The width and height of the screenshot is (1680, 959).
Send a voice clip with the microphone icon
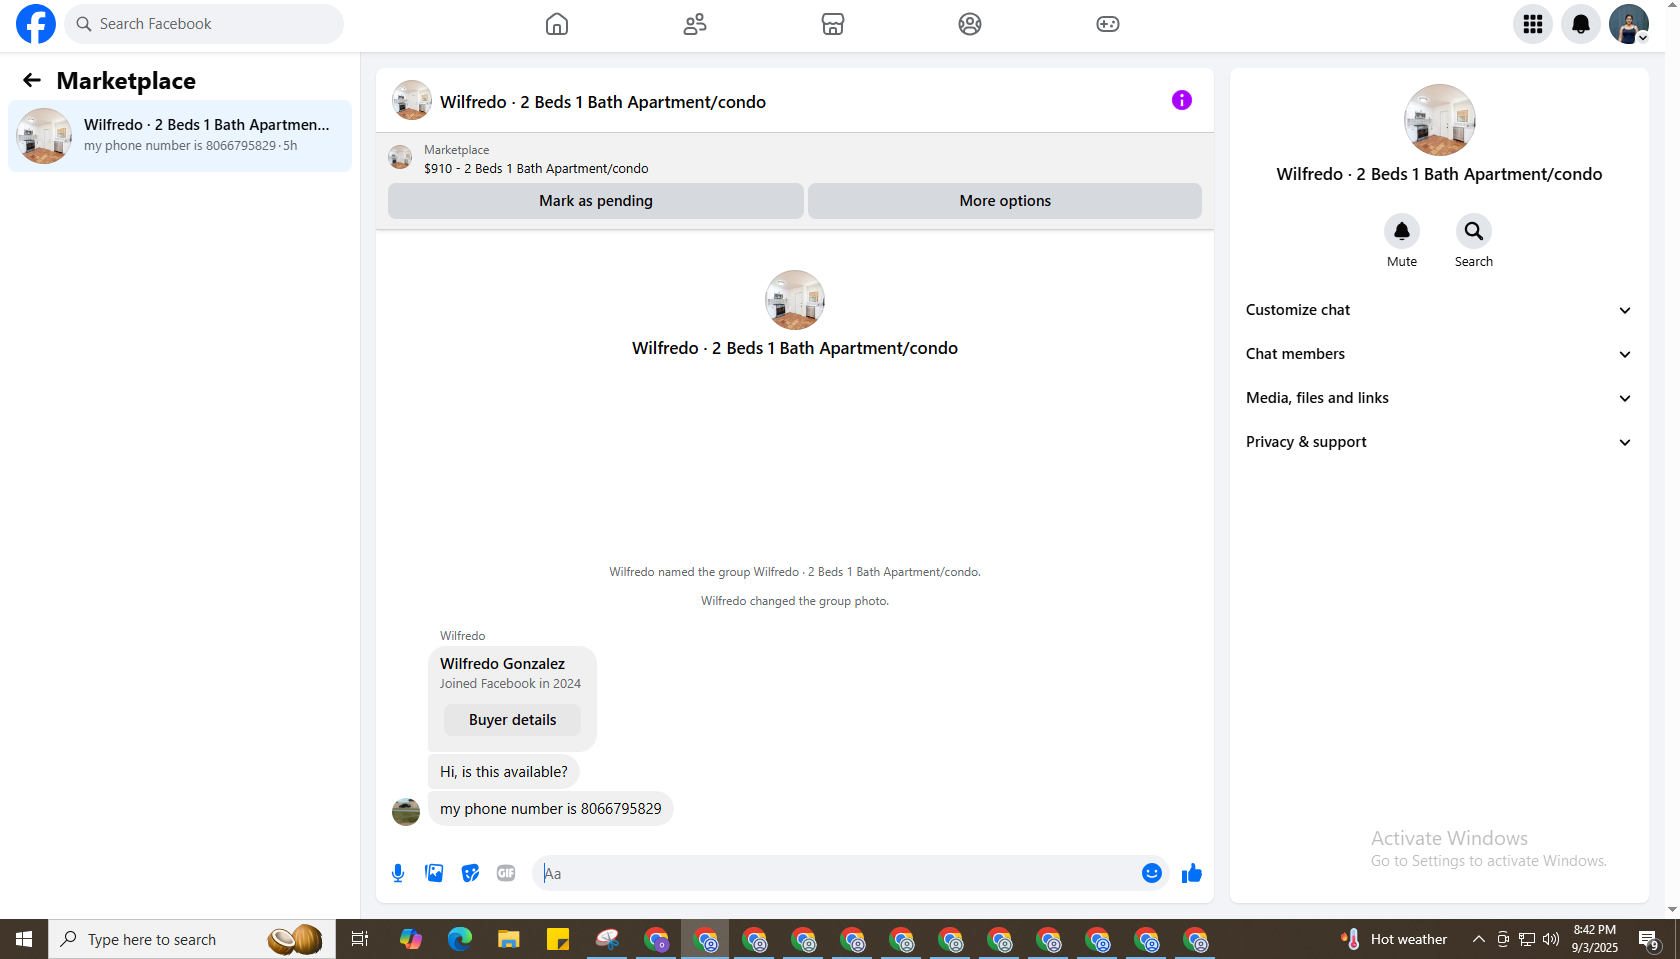point(398,873)
